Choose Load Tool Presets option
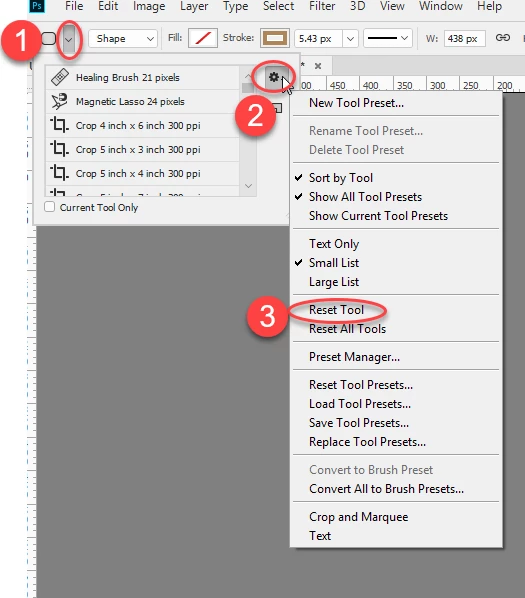The image size is (525, 598). coord(396,404)
